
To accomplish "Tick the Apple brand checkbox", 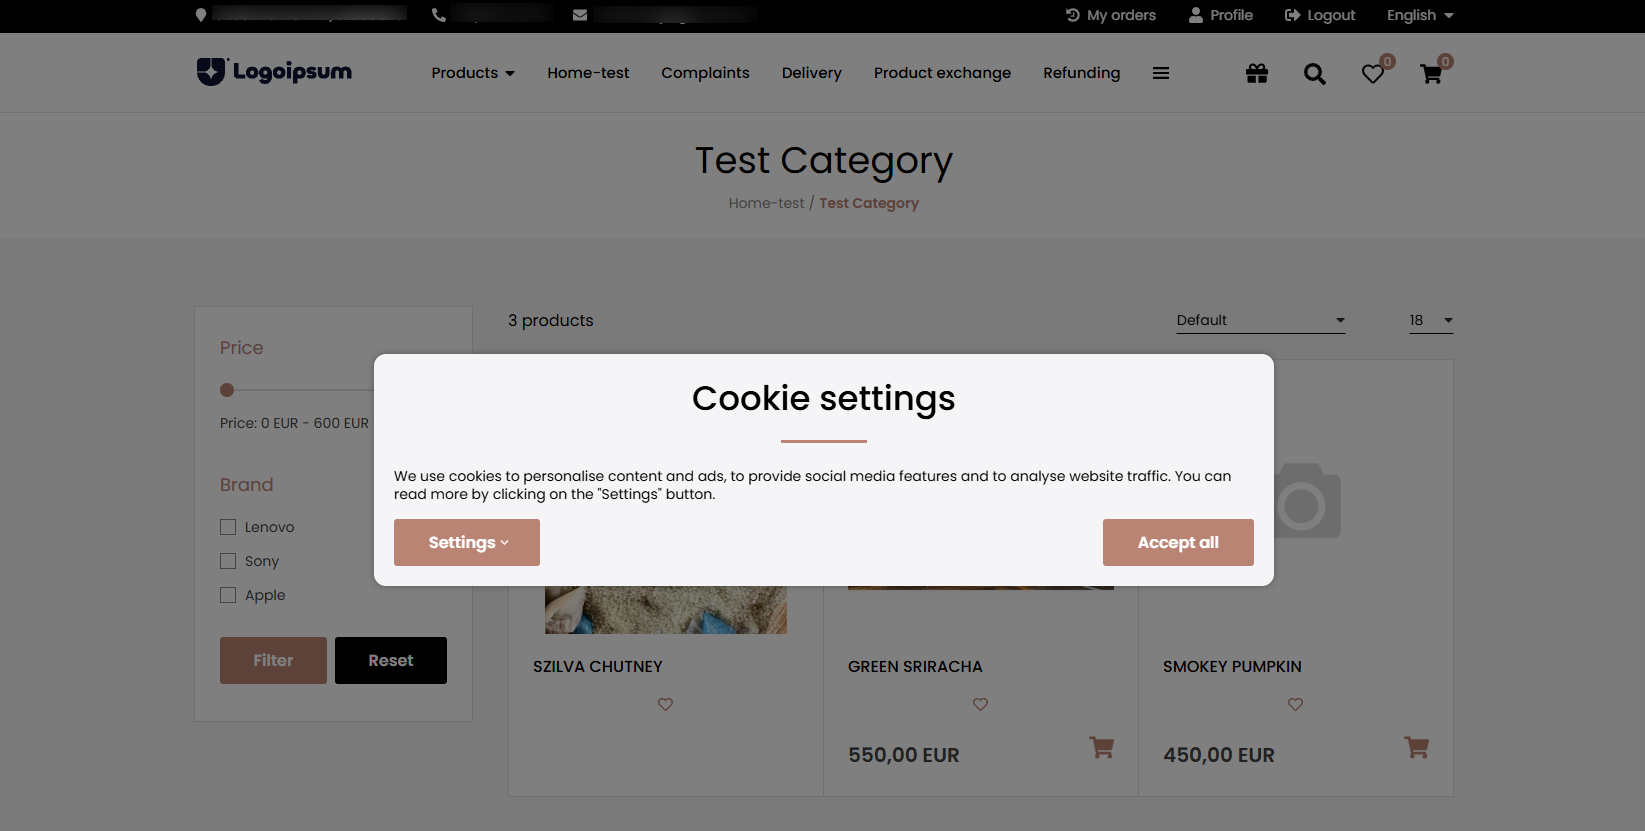I will coord(227,595).
